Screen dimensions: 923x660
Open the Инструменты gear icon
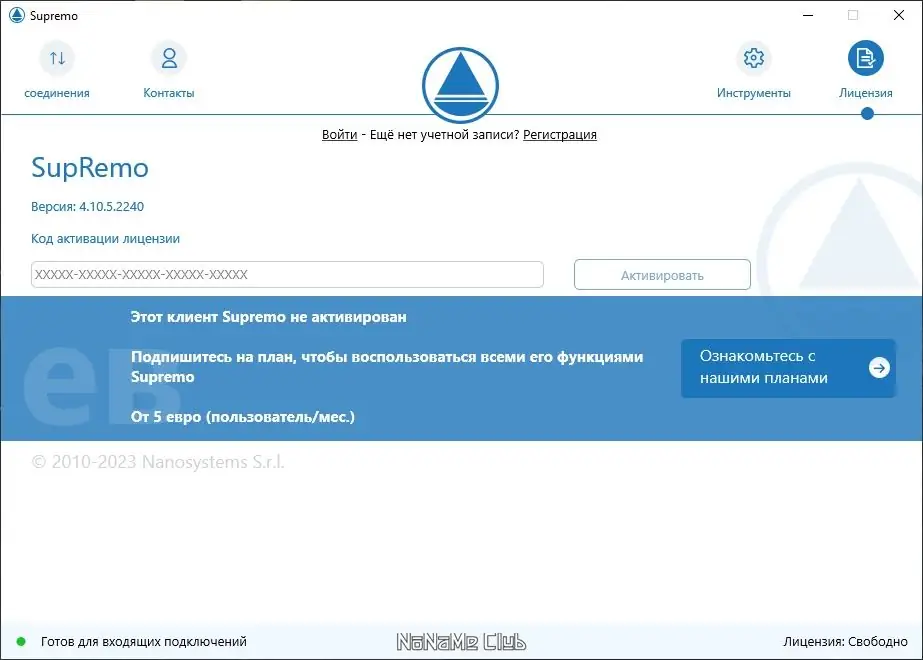coord(753,58)
